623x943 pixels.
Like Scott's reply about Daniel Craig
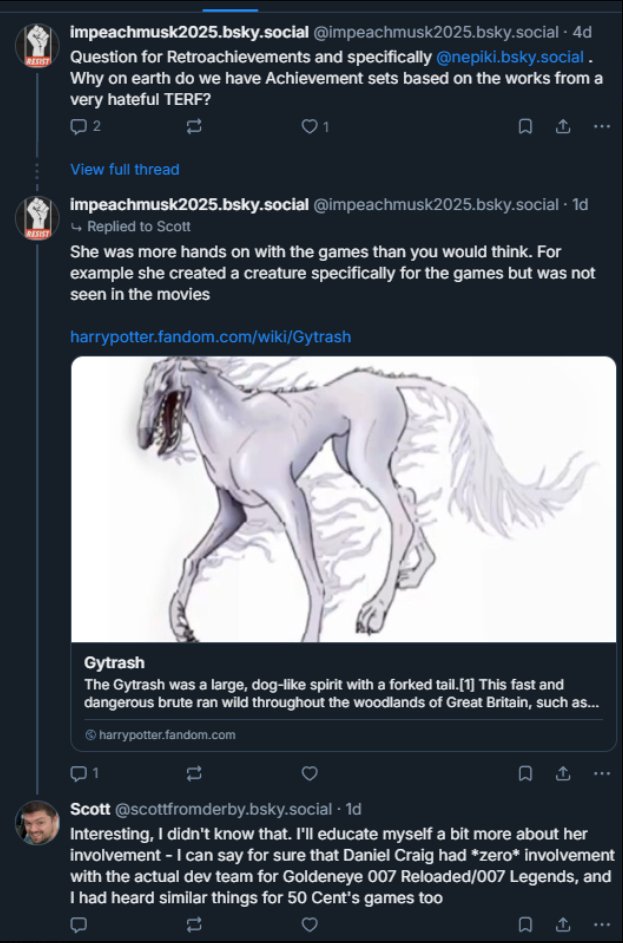click(309, 925)
